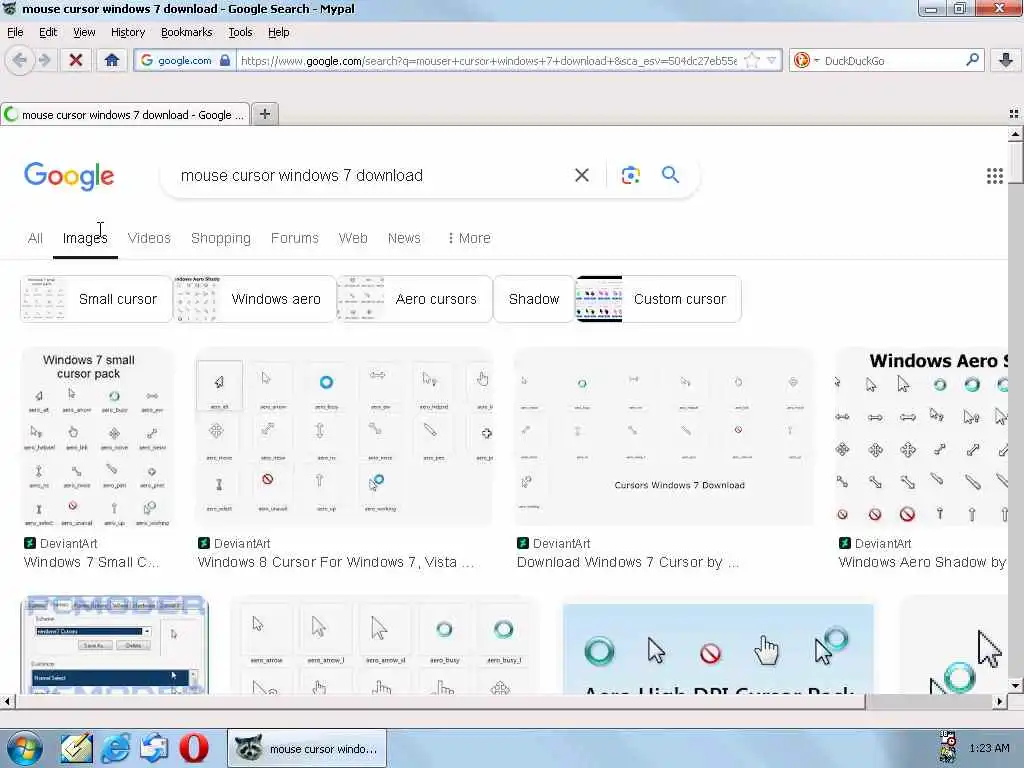Open Windows 7 small cursor pack thumbnail
This screenshot has width=1024, height=768.
98,438
